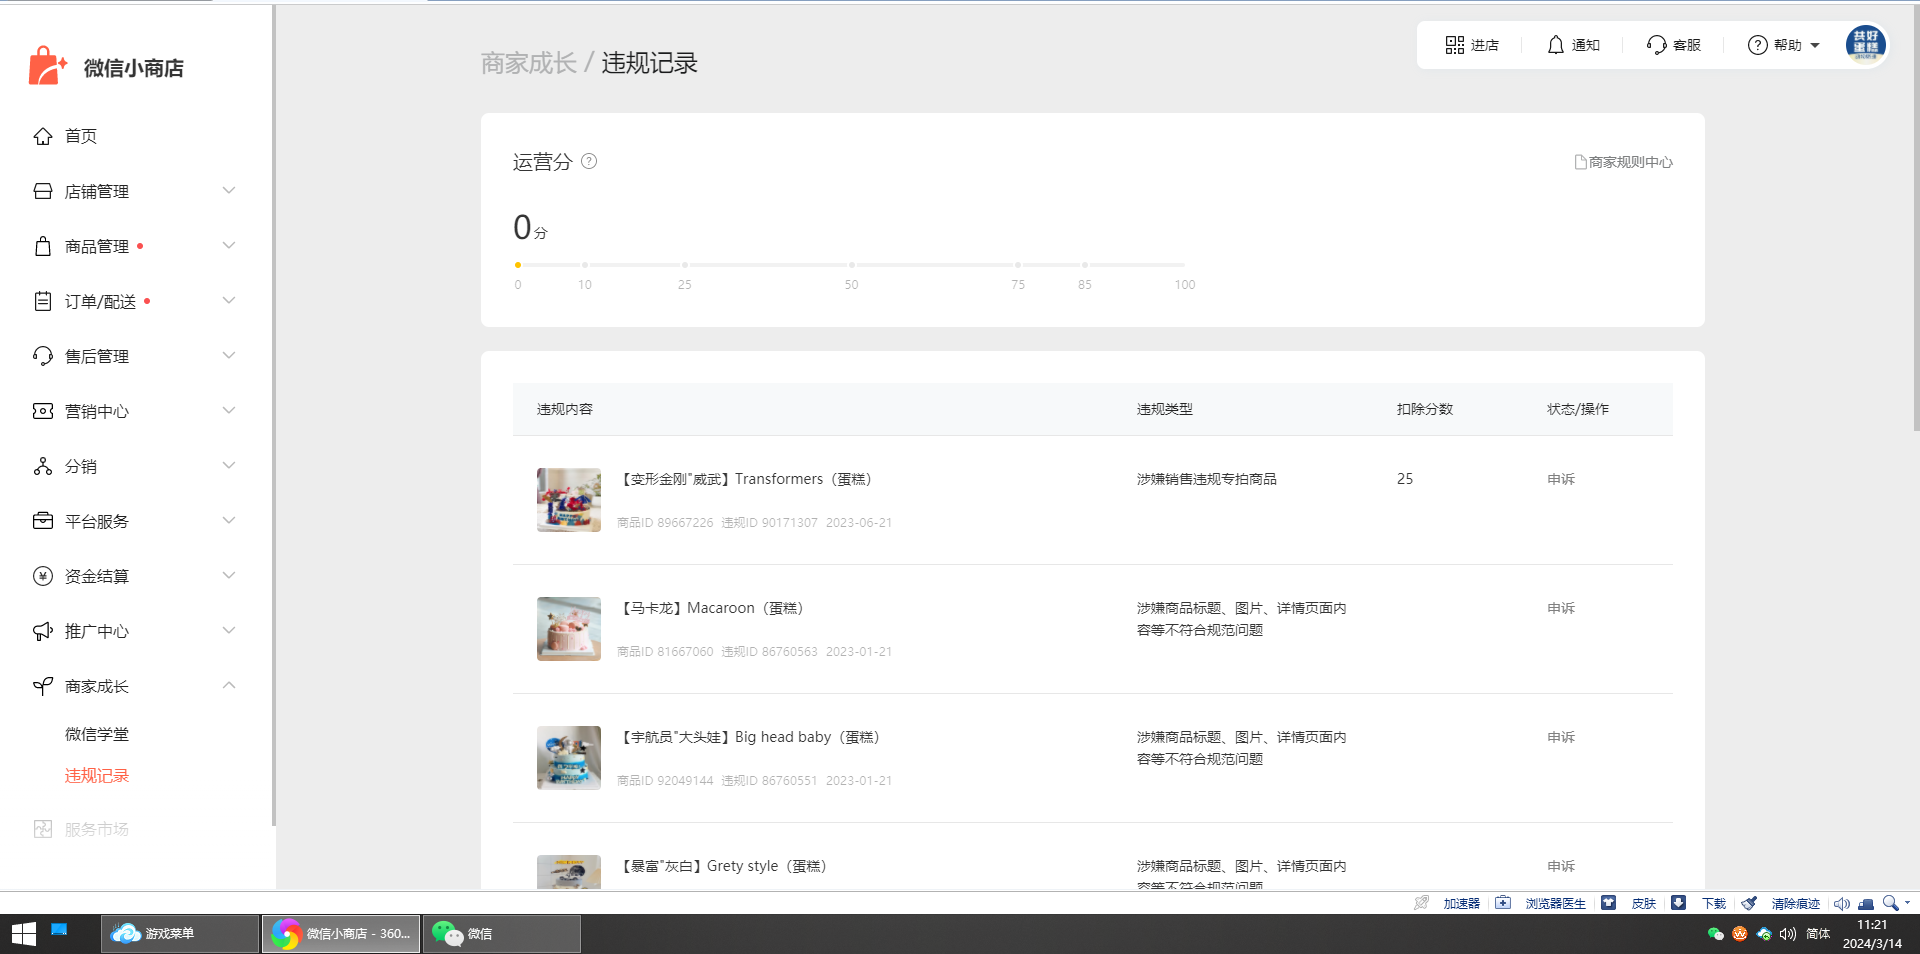Screen dimensions: 1920x954
Task: Click the 清除痕迹 brush icon
Action: [x=1749, y=903]
